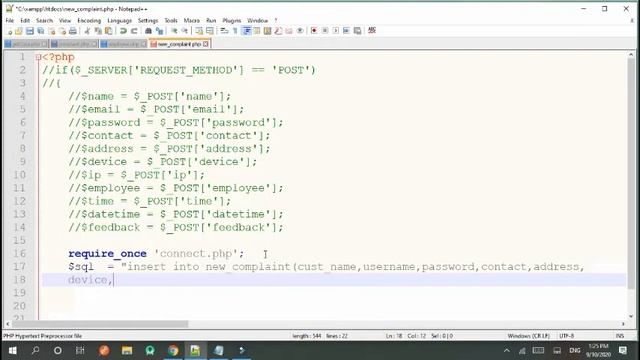The height and width of the screenshot is (360, 640).
Task: Click UTF-8 encoding status field
Action: click(567, 336)
